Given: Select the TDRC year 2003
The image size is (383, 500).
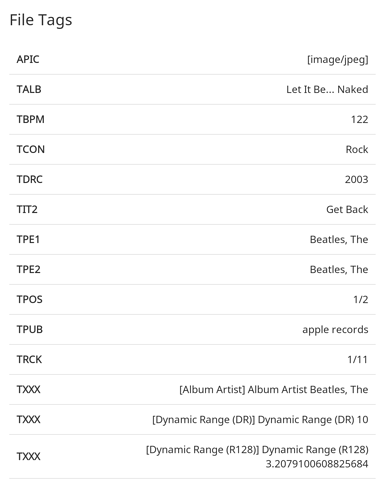Looking at the screenshot, I should [356, 179].
